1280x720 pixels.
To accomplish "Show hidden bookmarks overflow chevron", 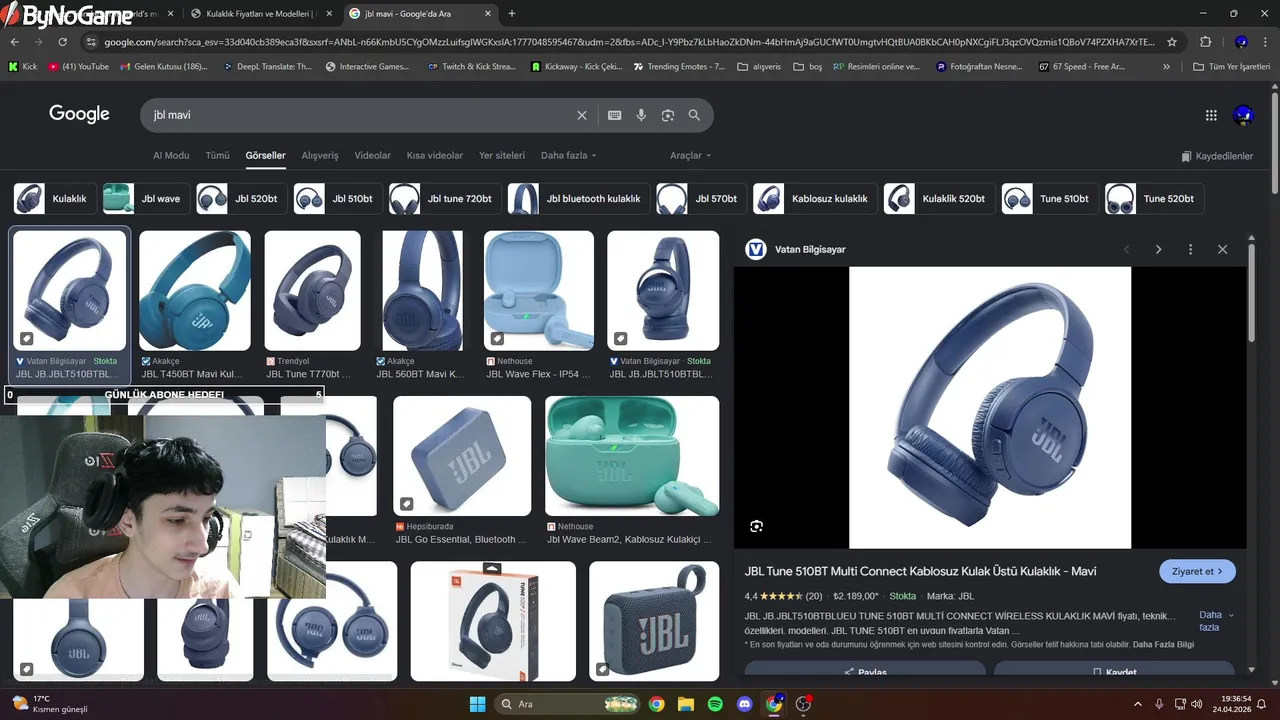I will click(x=1166, y=67).
